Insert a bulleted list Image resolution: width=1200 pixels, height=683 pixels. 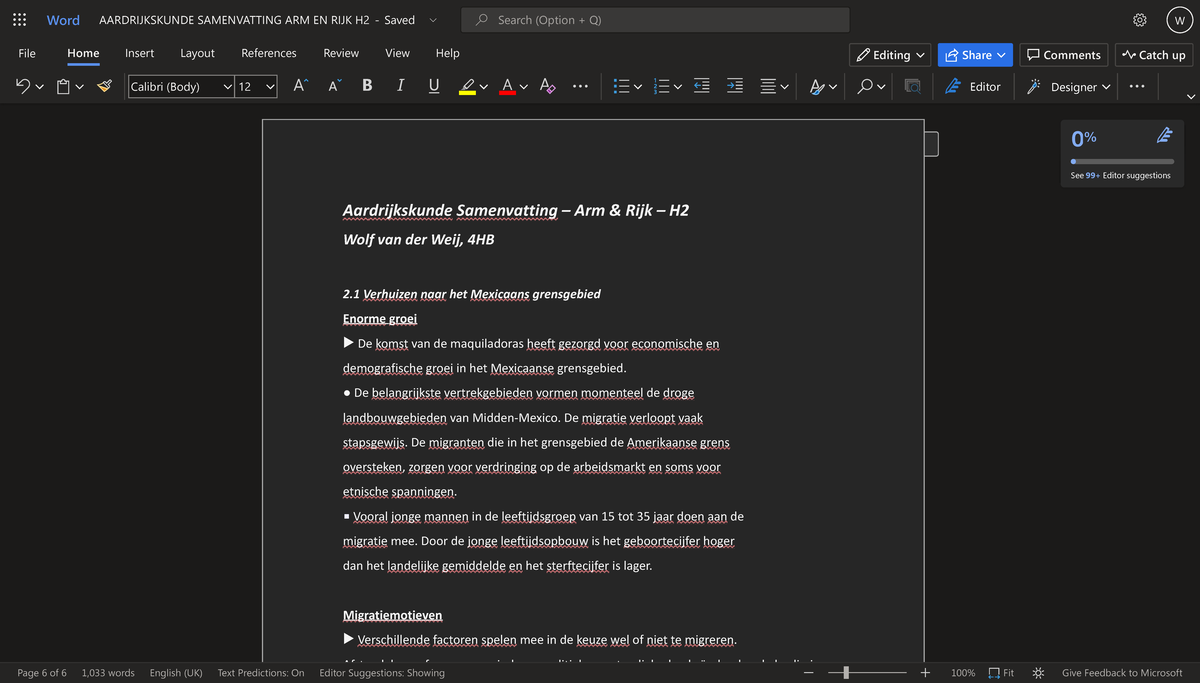(621, 87)
